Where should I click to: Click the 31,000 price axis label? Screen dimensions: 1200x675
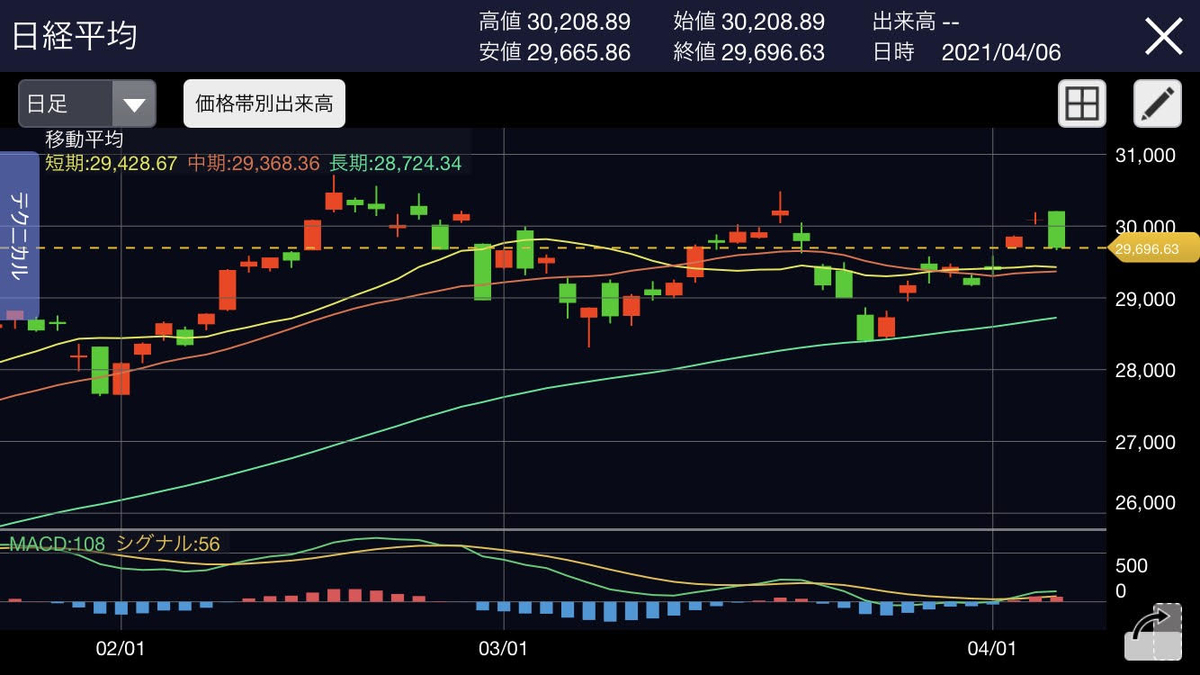(x=1145, y=156)
